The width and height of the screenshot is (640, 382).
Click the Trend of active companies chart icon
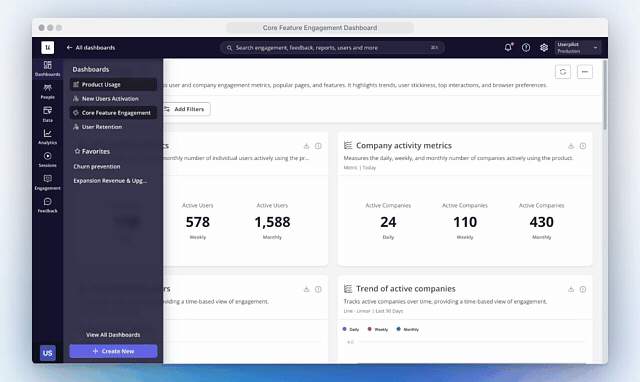pos(348,289)
